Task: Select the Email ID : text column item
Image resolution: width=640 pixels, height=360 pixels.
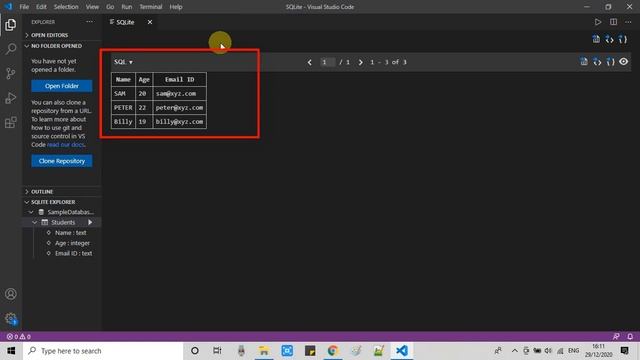Action: 73,253
